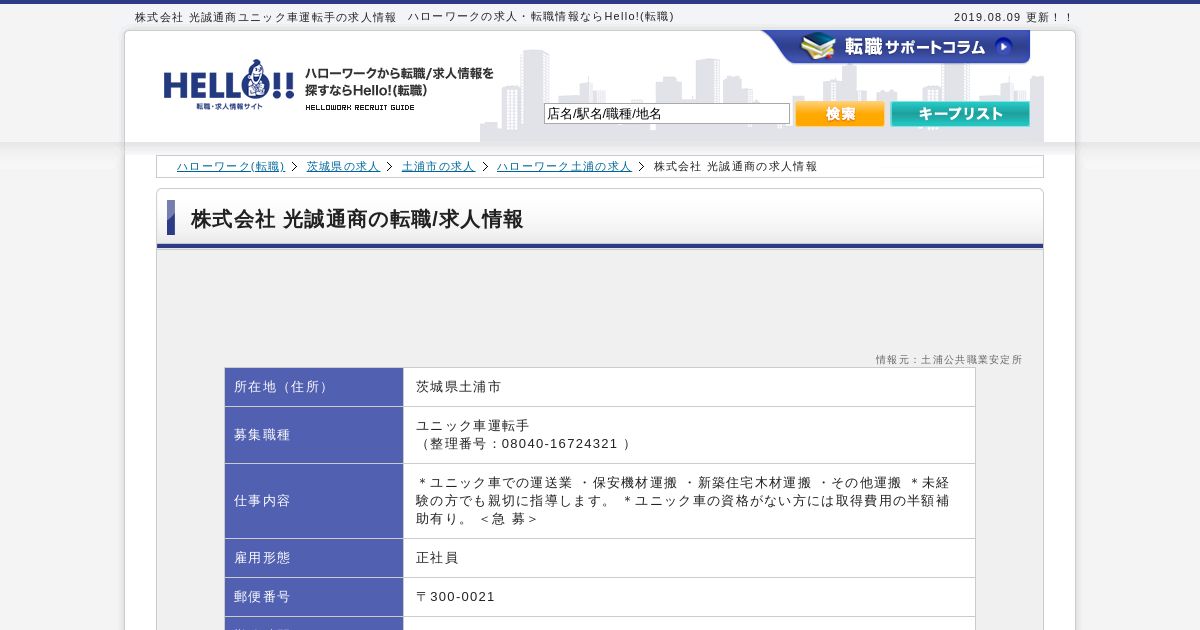
Task: Click the arrow icon on 転職サポートコラム banner
Action: coord(1004,46)
